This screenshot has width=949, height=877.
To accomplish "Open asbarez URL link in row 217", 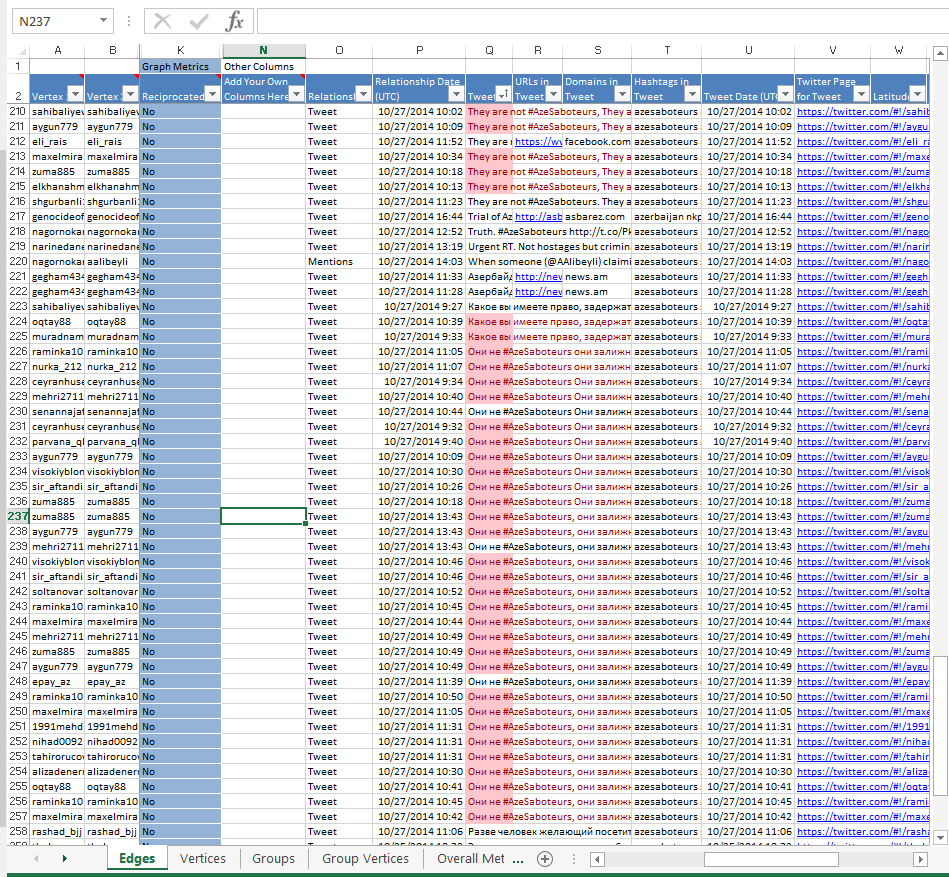I will [538, 217].
